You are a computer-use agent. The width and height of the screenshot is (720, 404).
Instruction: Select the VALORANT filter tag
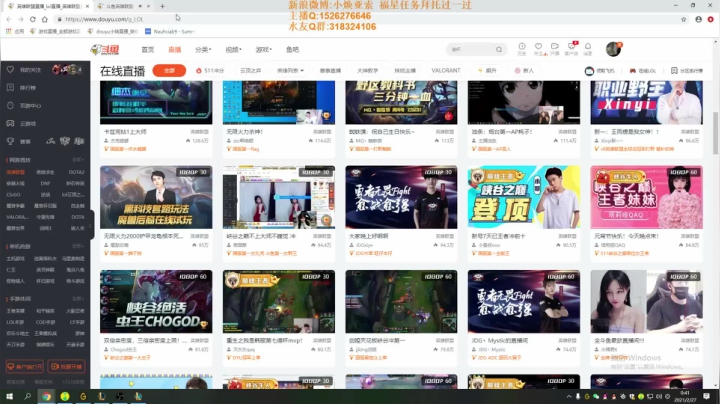click(445, 71)
